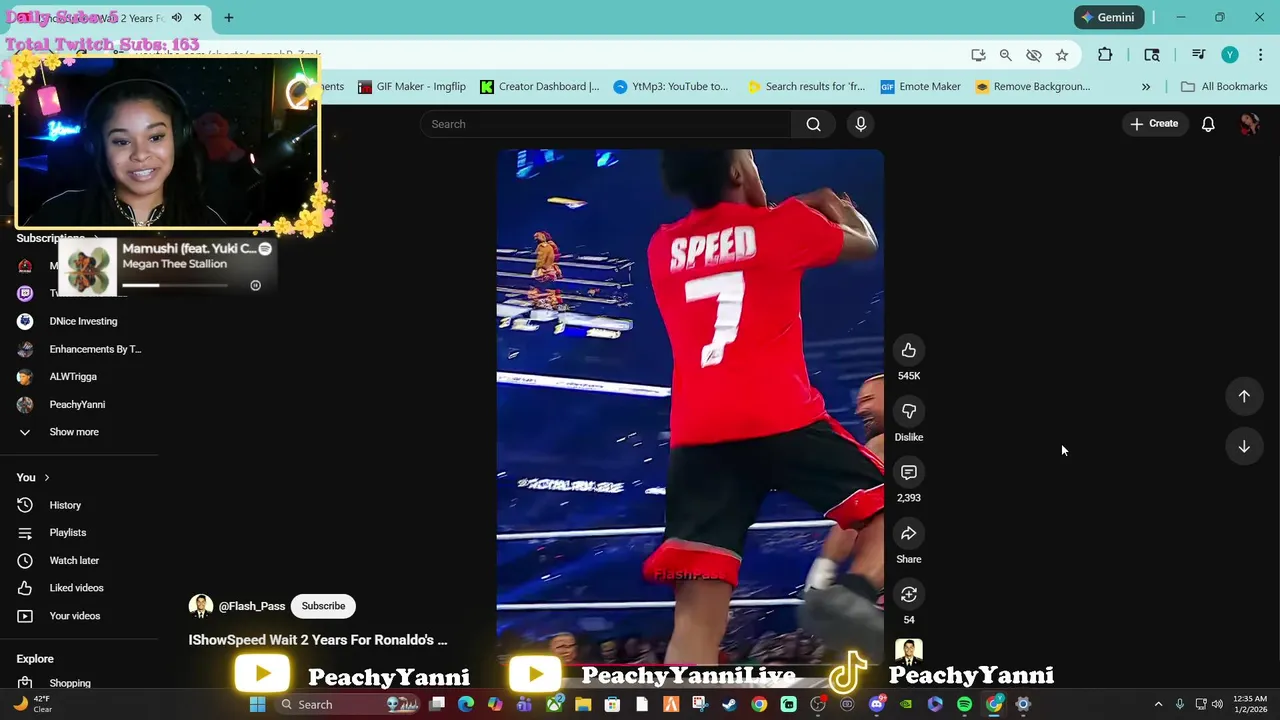Open the zoom magnifier in address bar

(1005, 55)
